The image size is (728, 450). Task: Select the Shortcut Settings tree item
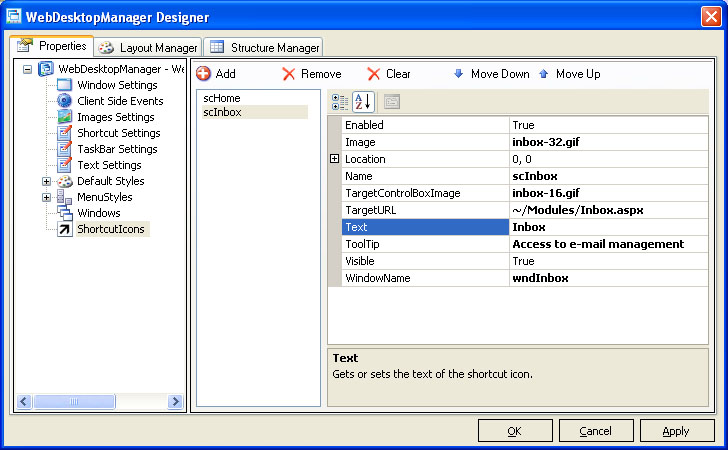coord(118,133)
